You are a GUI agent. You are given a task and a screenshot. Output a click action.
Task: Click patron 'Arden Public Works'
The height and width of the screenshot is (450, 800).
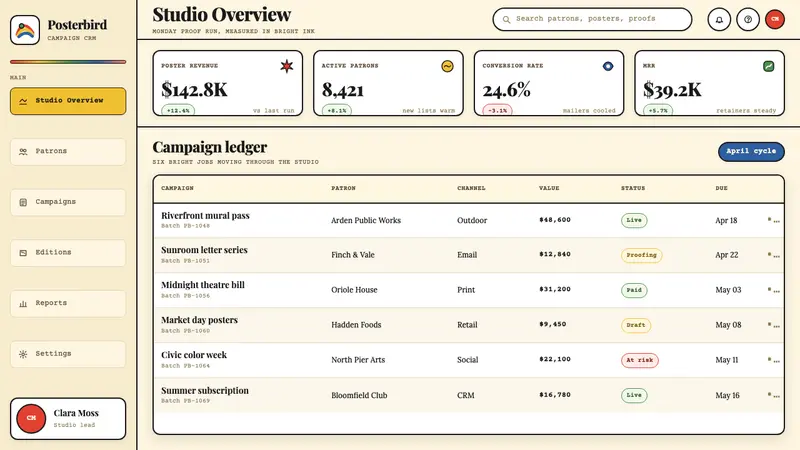click(366, 220)
